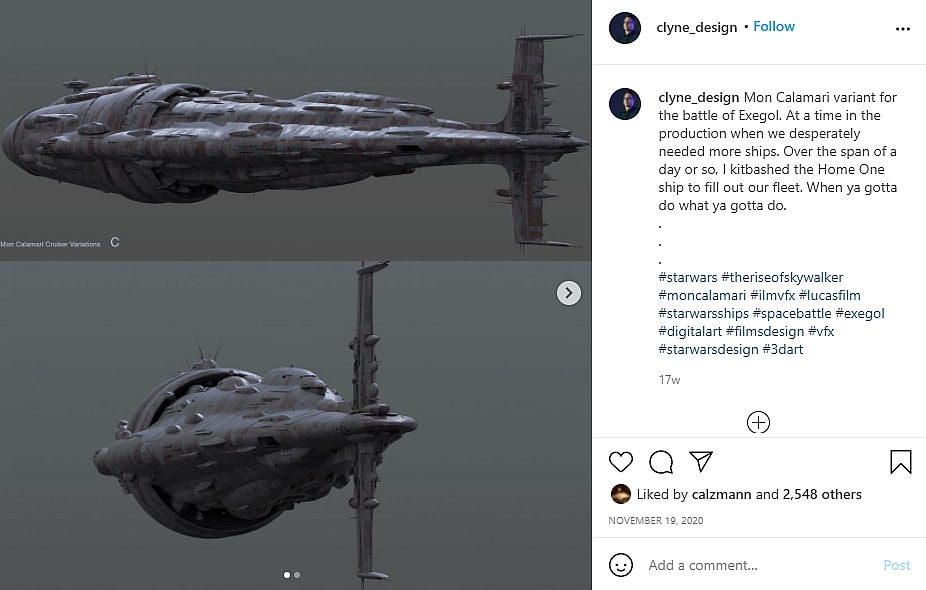Like the post with heart icon

(x=621, y=462)
